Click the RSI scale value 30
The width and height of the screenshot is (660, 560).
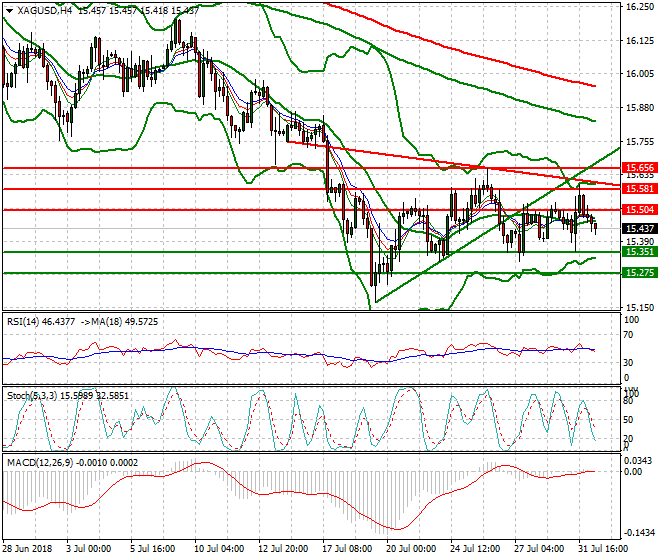click(x=628, y=363)
